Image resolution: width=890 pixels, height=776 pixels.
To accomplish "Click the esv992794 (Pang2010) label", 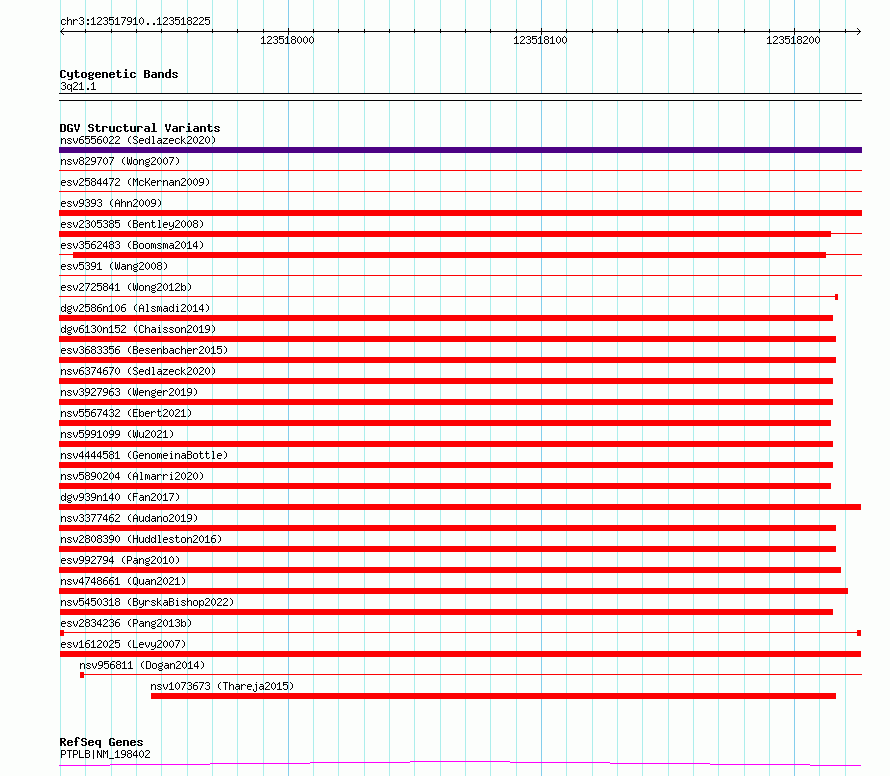I will tap(120, 560).
